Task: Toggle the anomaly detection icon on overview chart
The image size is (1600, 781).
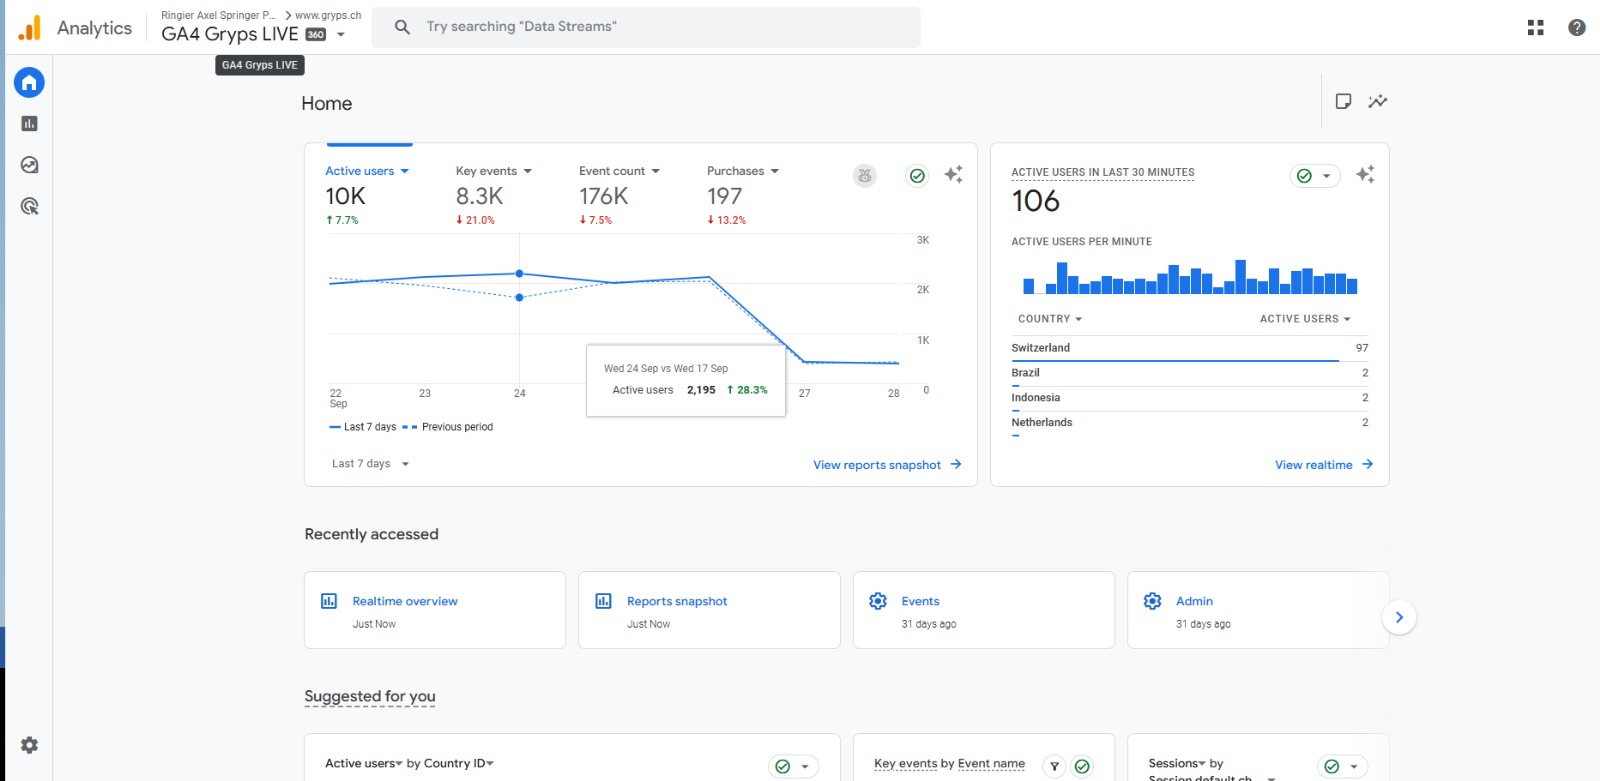Action: (865, 176)
